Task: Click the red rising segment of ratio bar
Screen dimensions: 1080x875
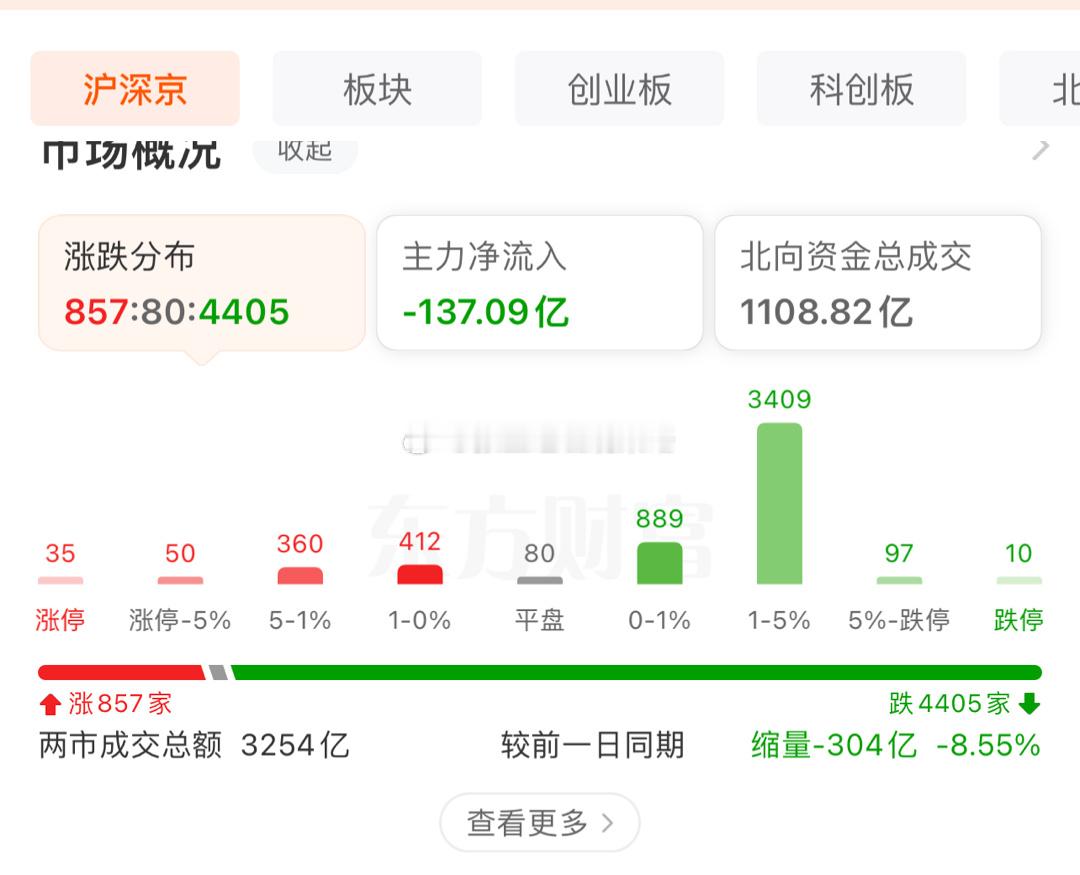Action: pos(121,672)
